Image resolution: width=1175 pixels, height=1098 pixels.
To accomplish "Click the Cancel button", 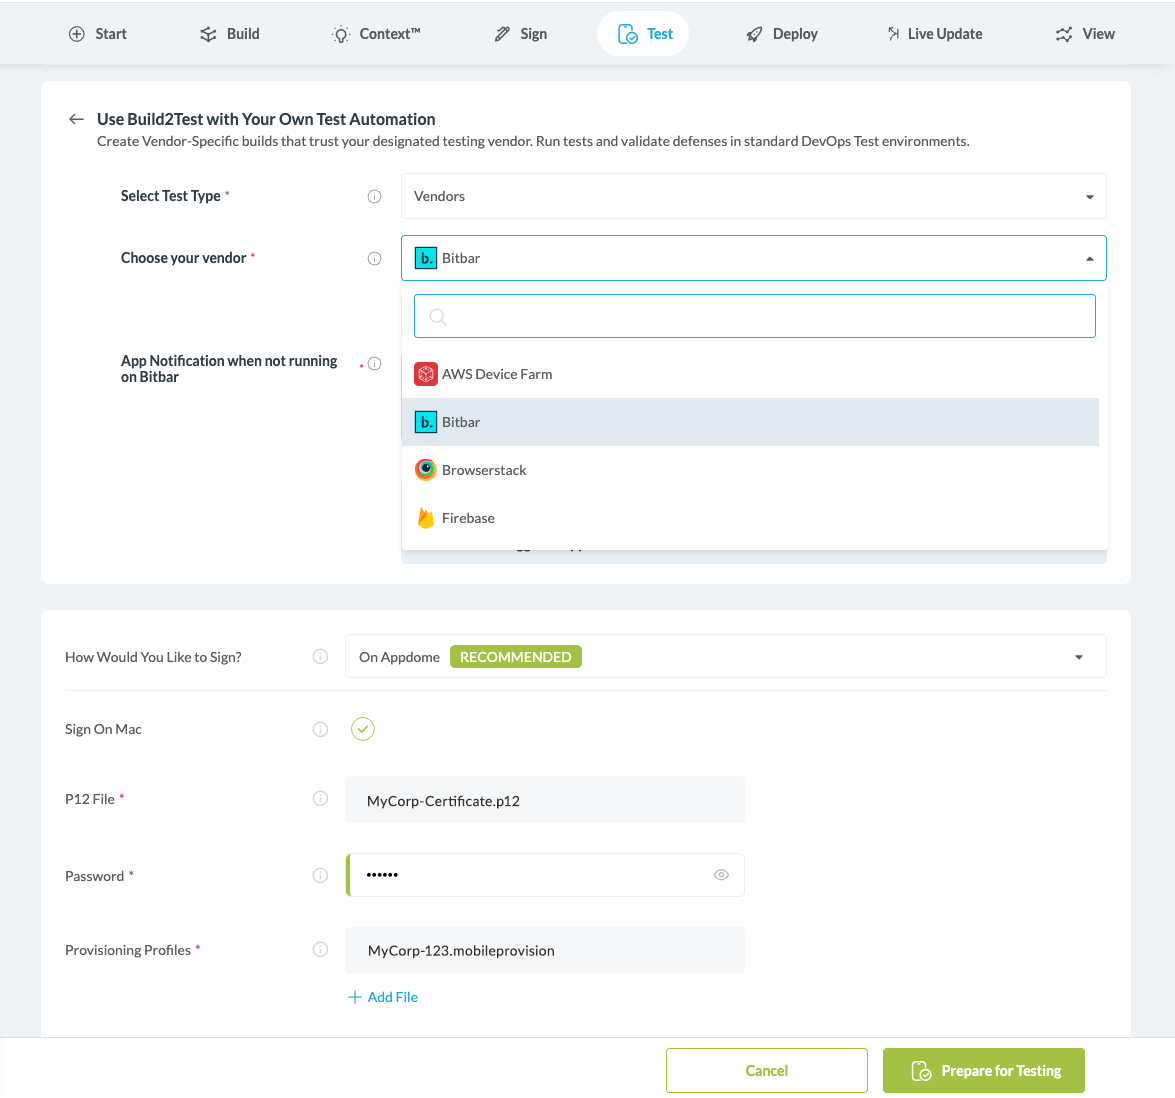I will click(767, 1070).
